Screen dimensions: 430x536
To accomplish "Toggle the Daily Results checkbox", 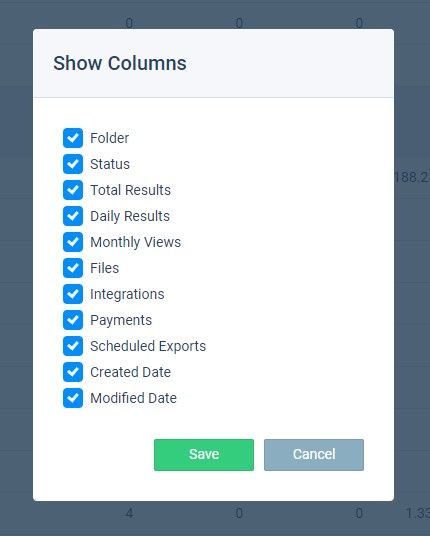I will click(73, 216).
